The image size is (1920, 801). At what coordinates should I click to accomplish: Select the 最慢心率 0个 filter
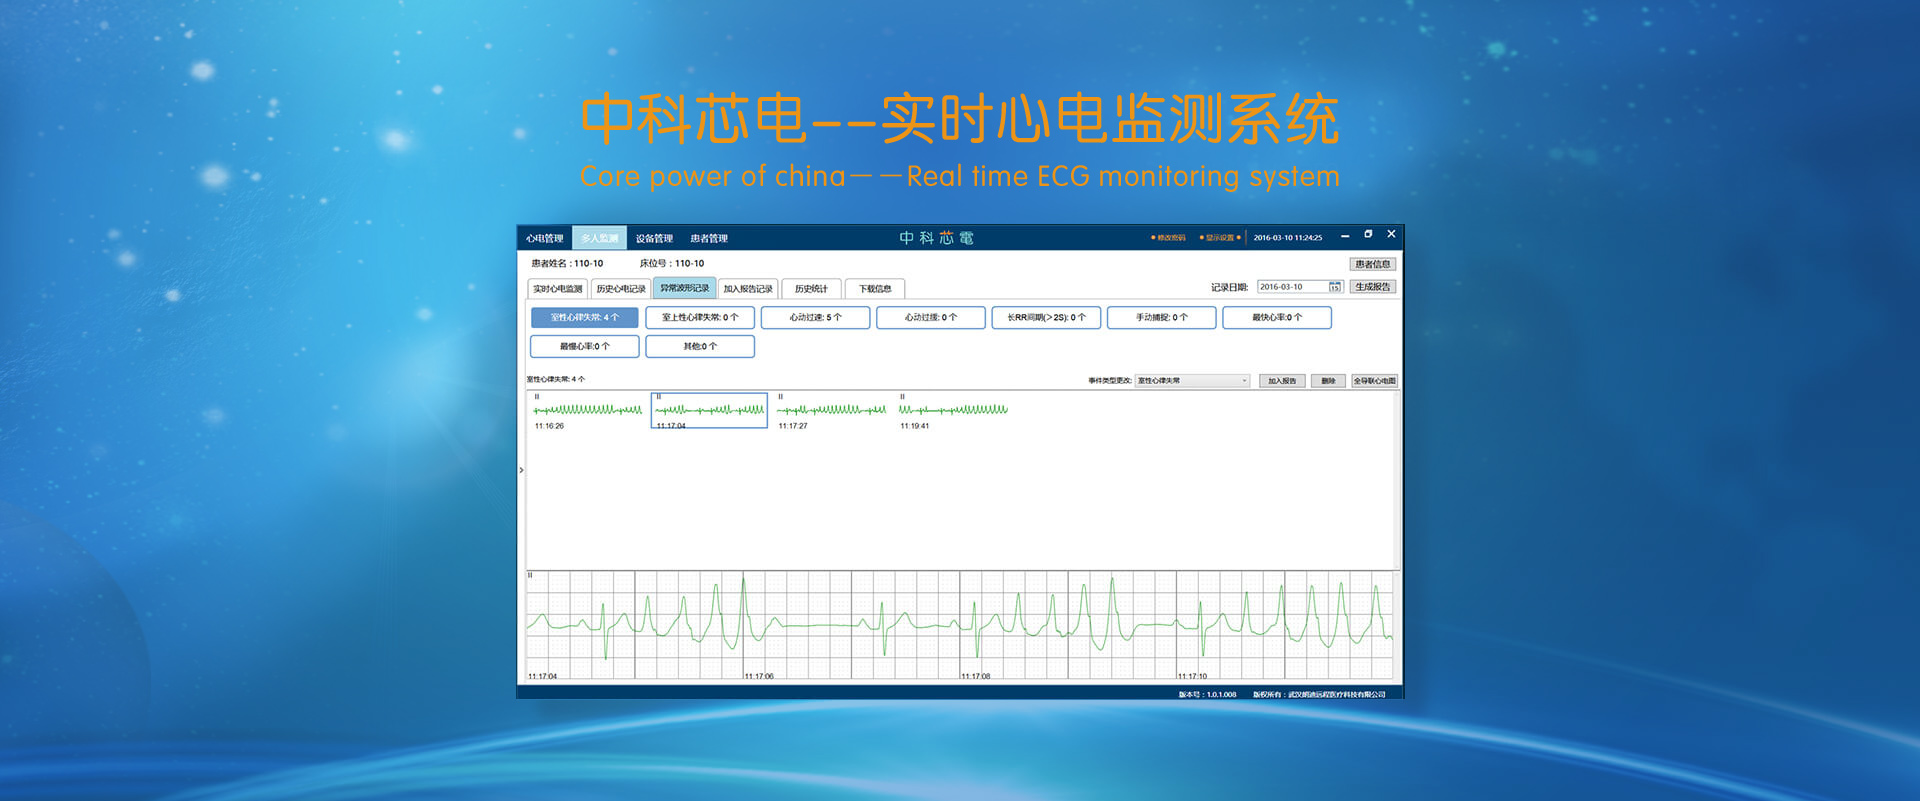585,346
